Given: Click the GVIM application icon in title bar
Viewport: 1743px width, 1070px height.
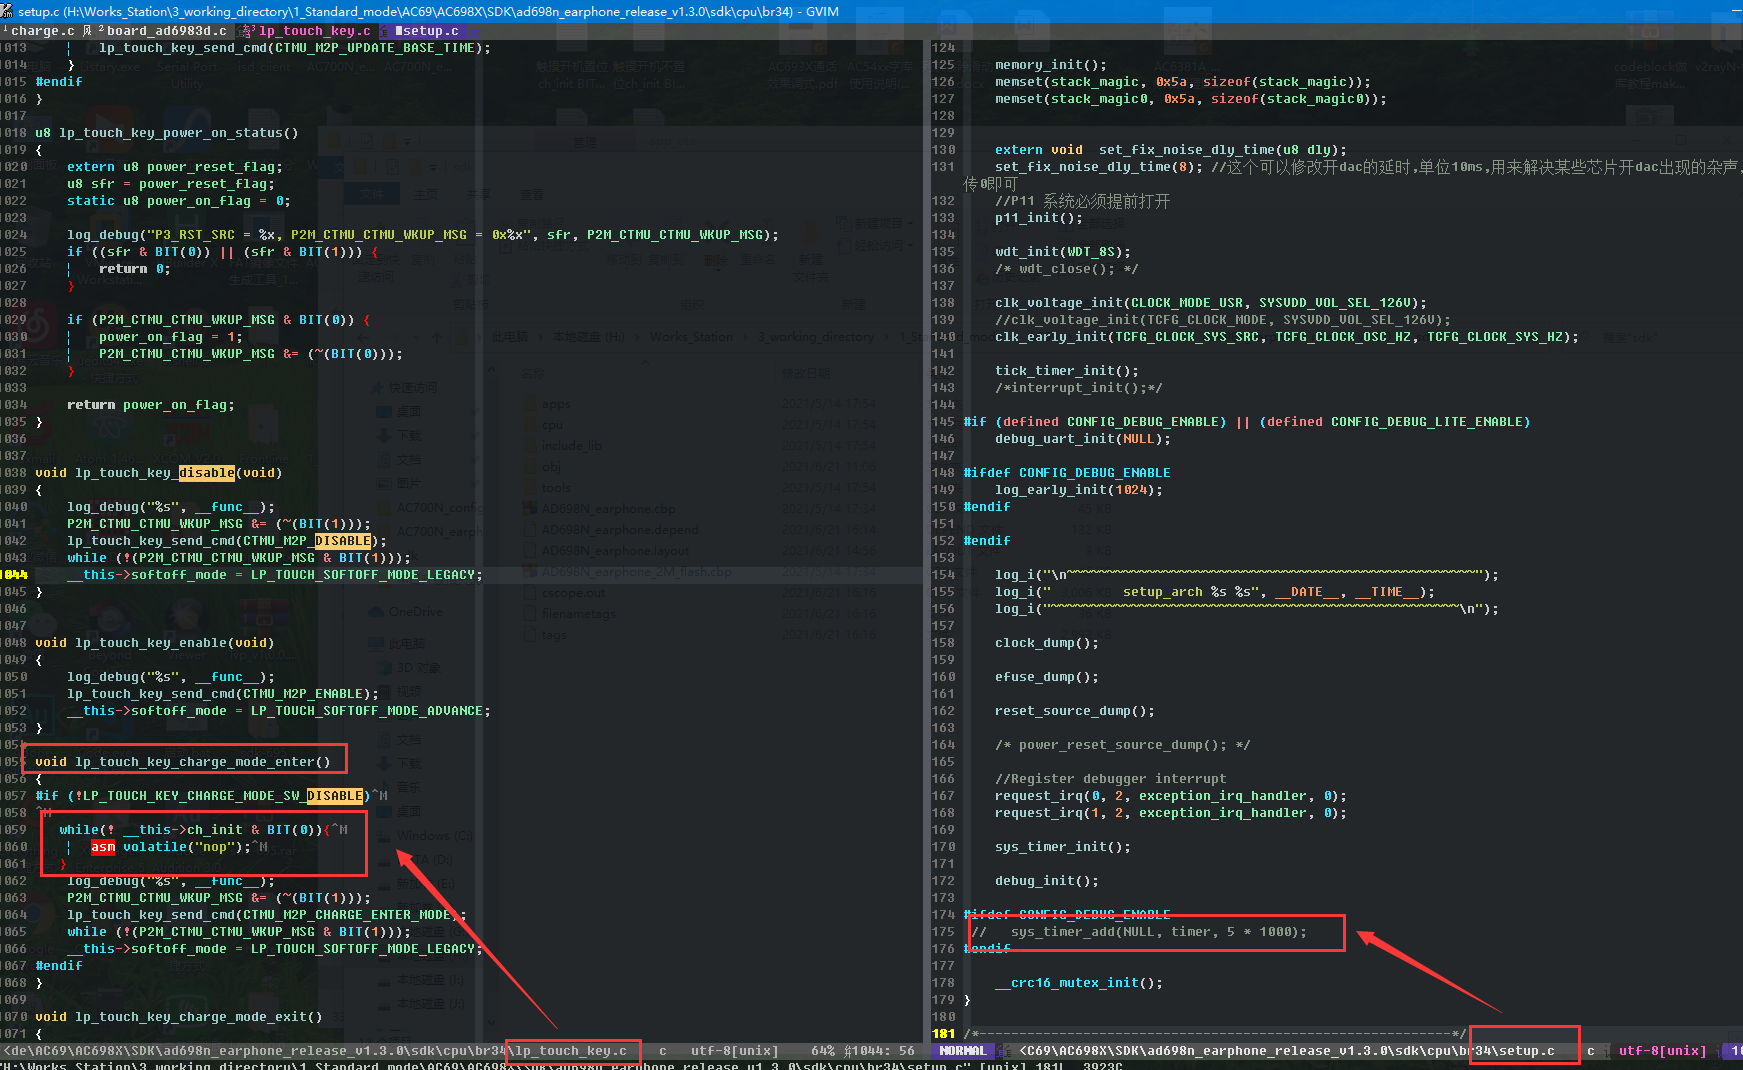Looking at the screenshot, I should tap(8, 11).
